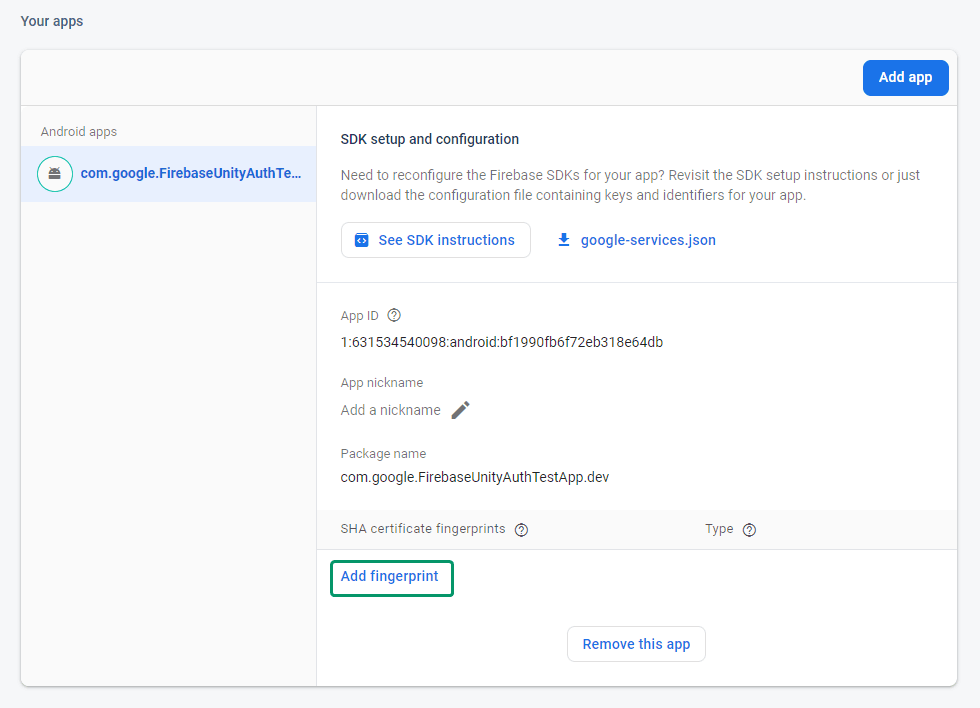Click the package name com.google.FirebaseUnityAuthTestApp.dev

coord(474,477)
